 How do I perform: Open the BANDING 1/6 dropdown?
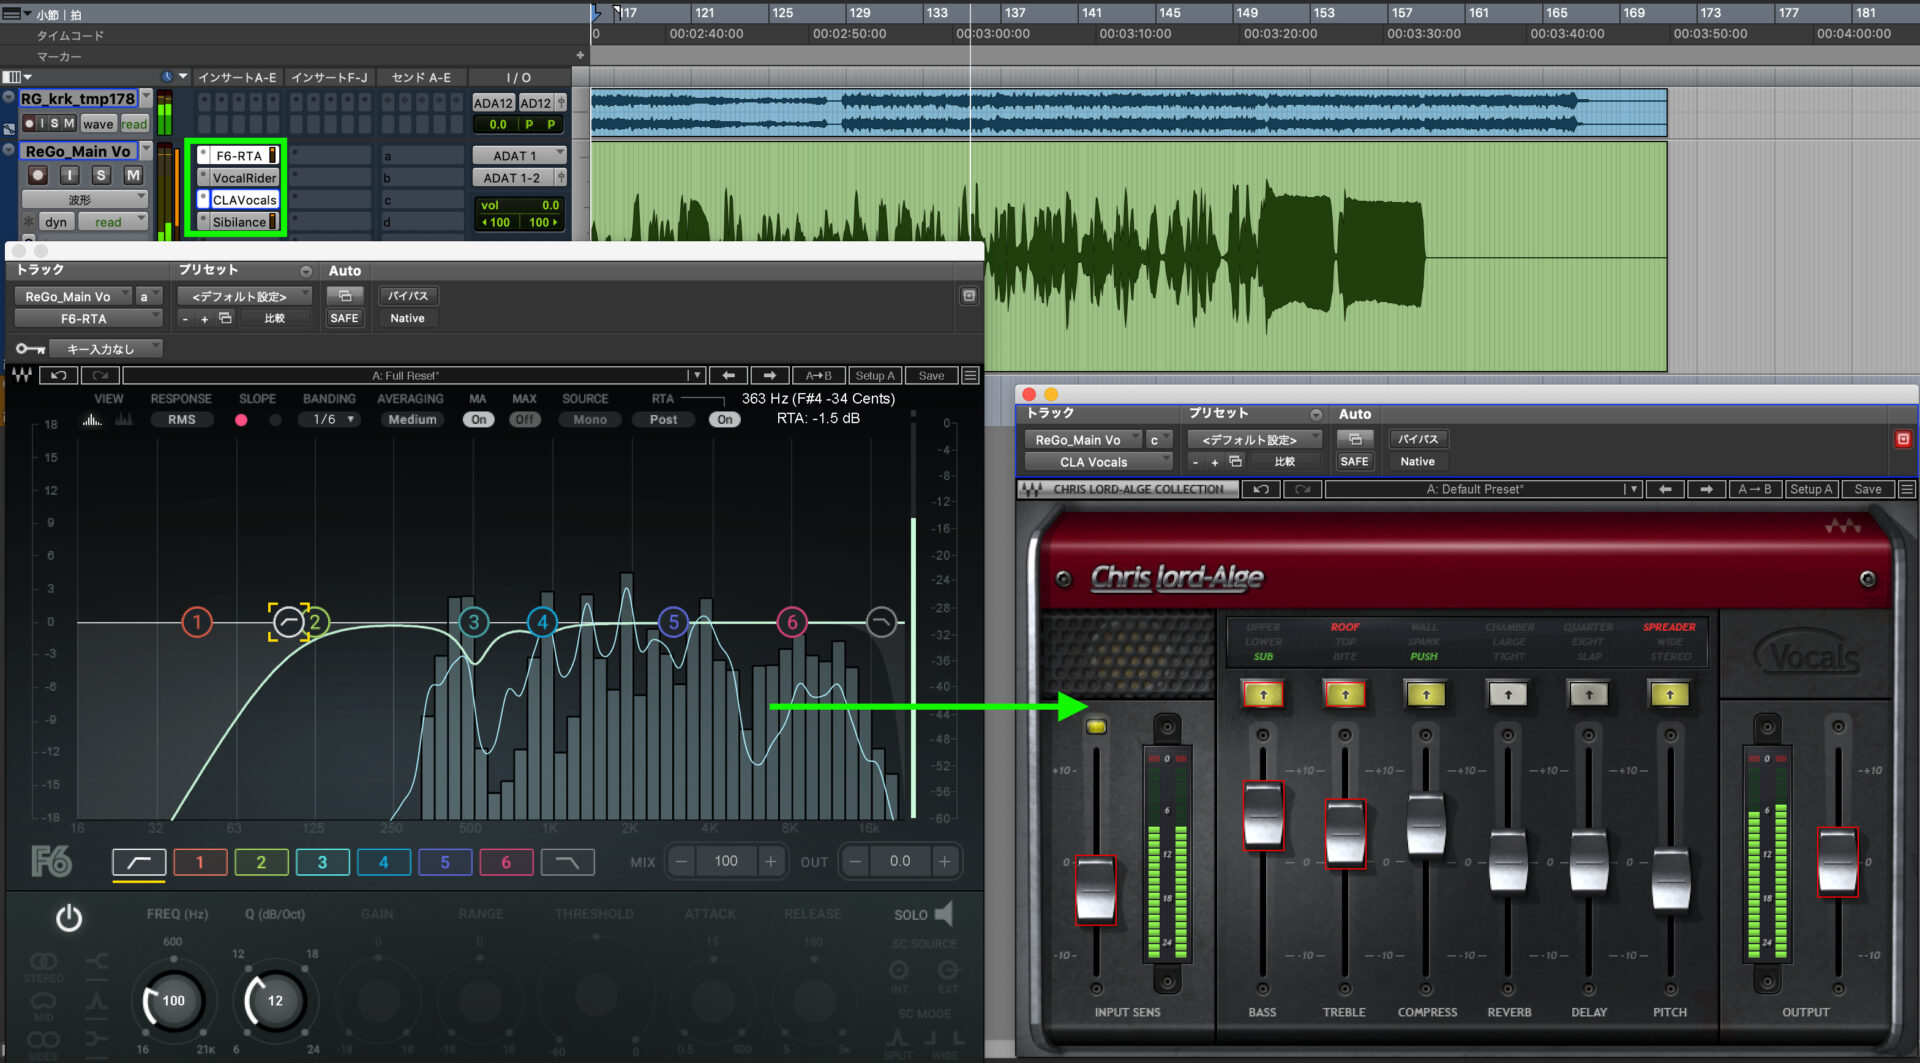click(330, 419)
